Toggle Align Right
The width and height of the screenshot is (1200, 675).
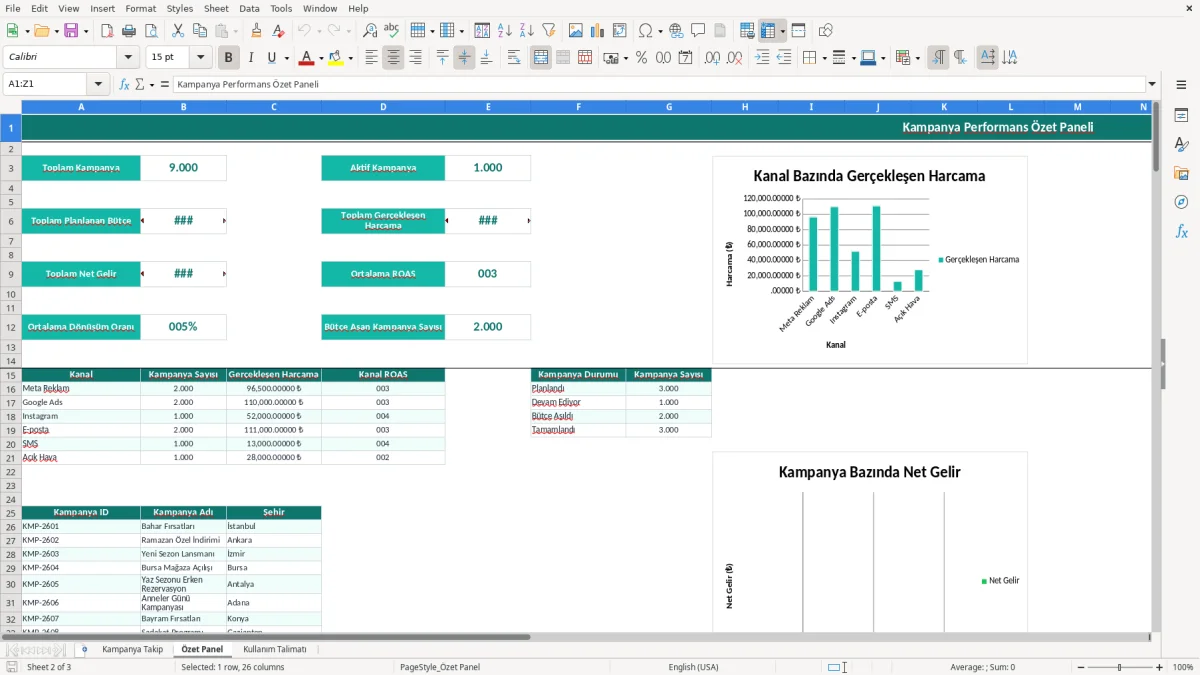coord(415,58)
